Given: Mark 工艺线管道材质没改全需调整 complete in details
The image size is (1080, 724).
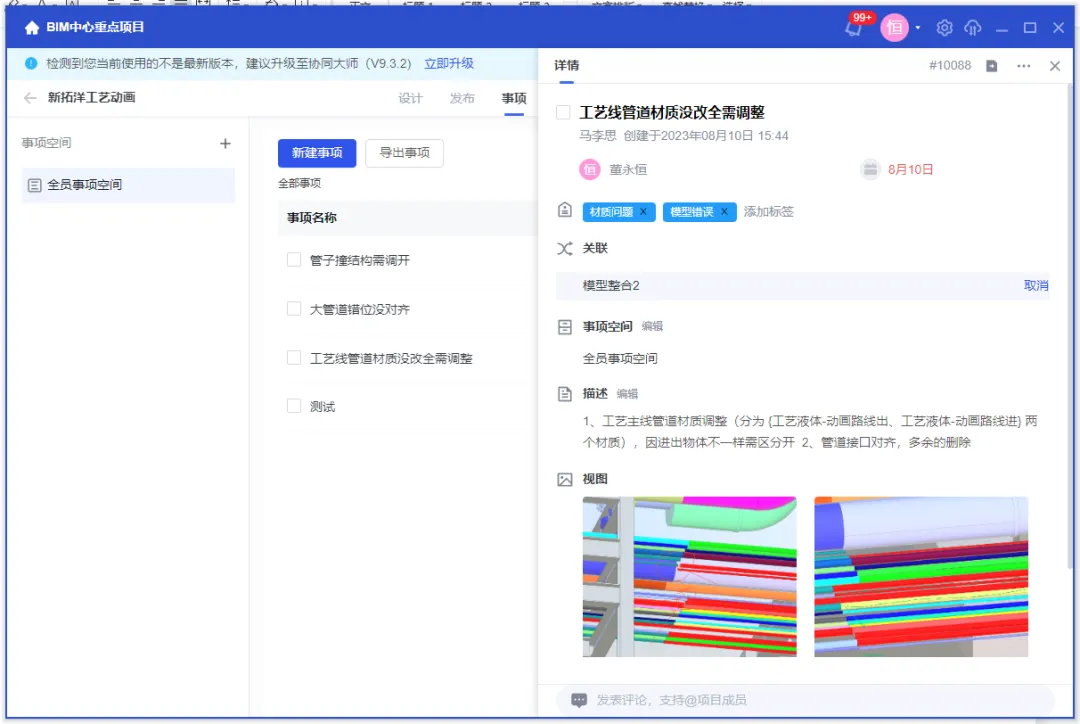Looking at the screenshot, I should pyautogui.click(x=564, y=113).
